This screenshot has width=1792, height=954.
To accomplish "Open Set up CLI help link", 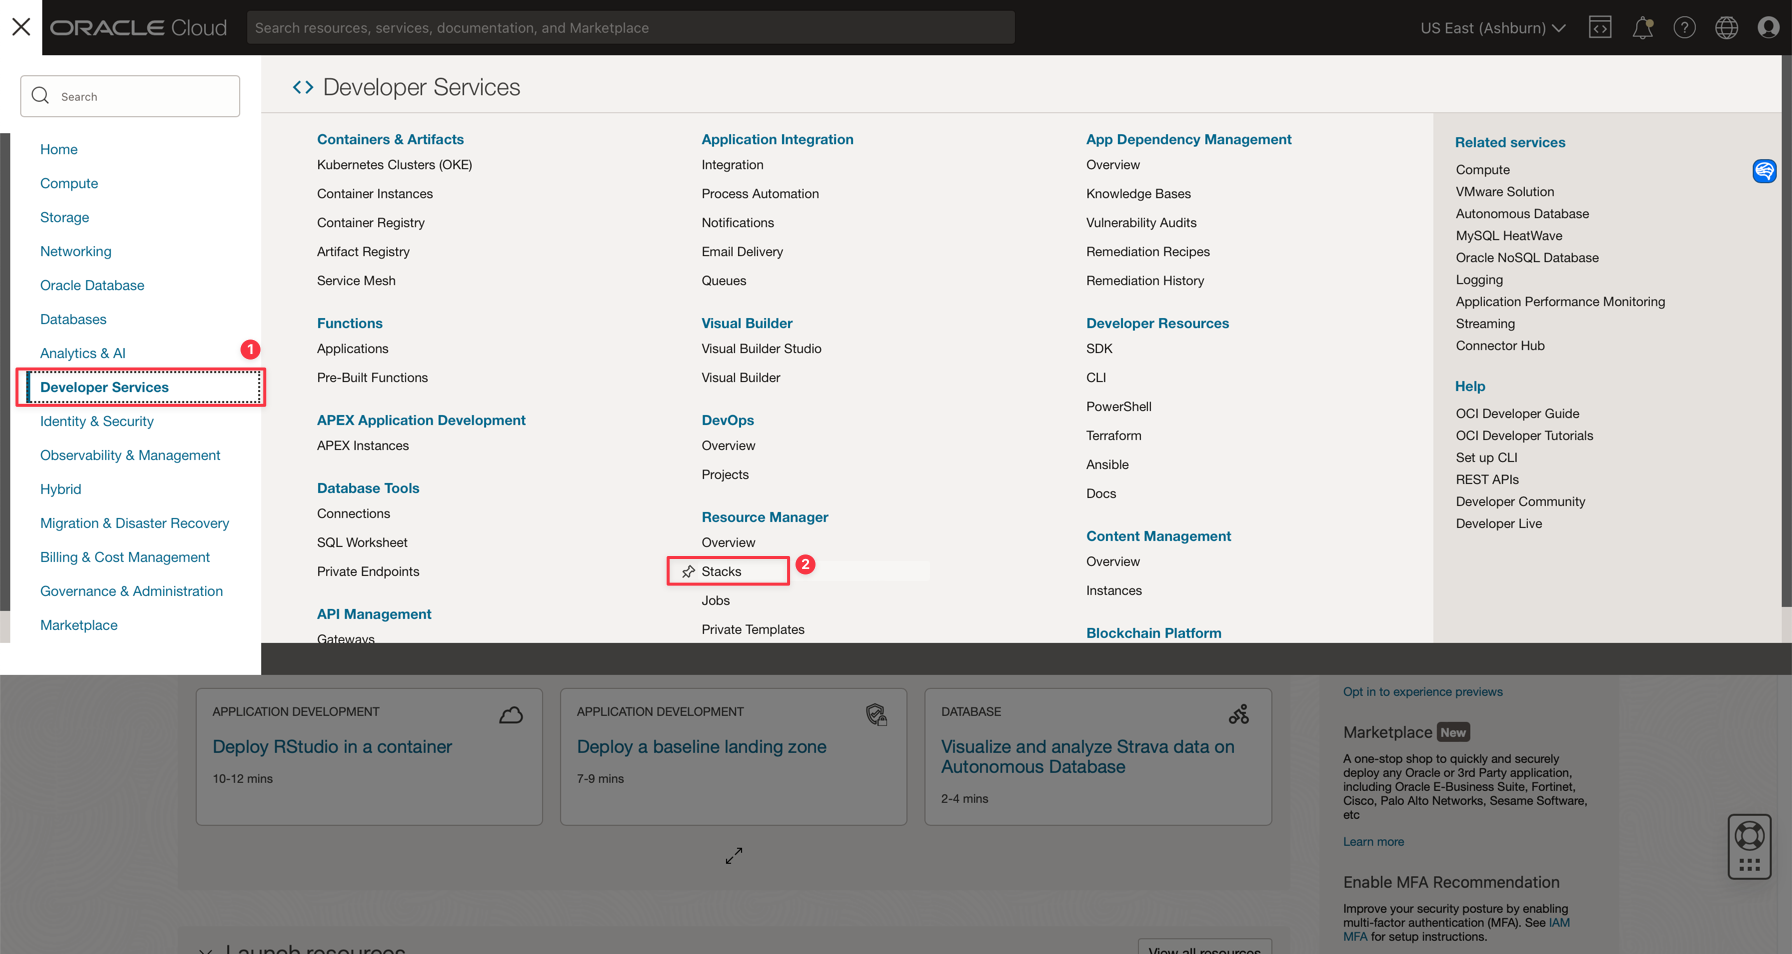I will [1486, 458].
